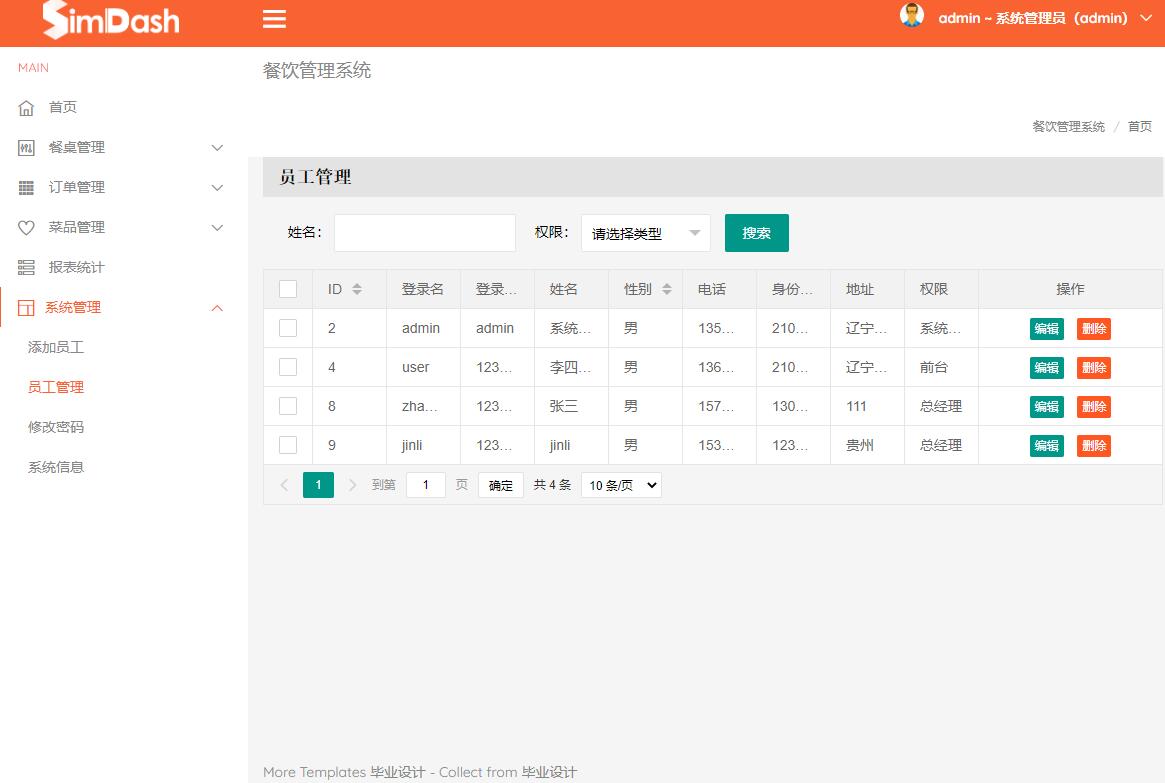Click the home icon beside 首页

tap(25, 107)
